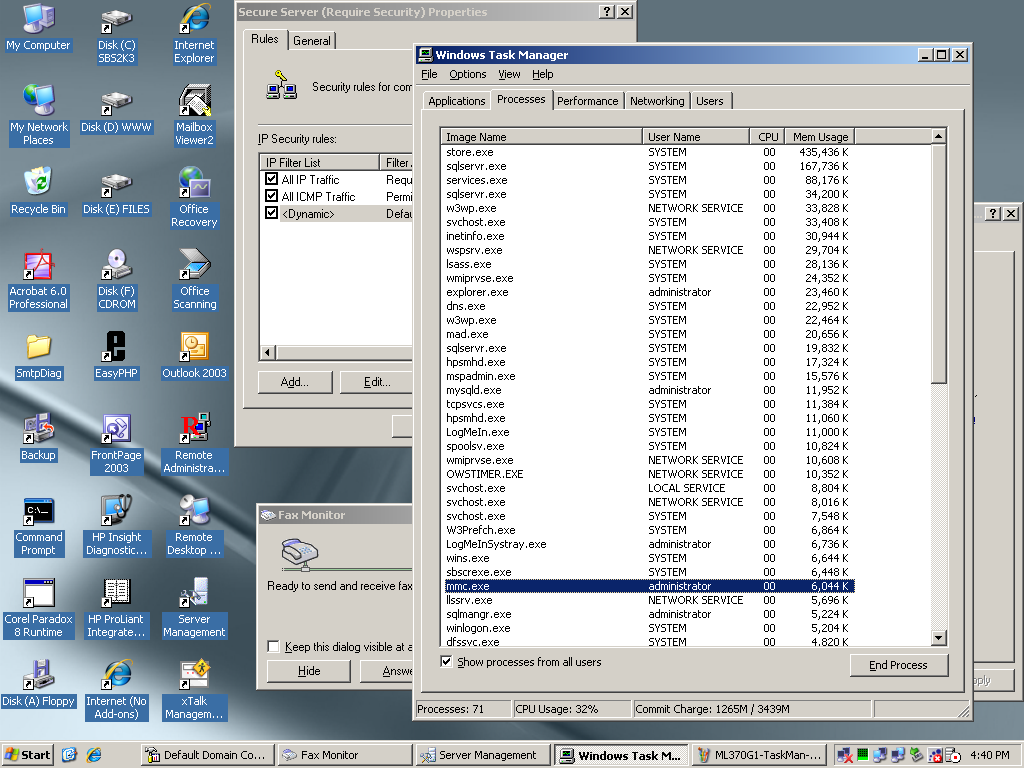Sort processes by User Name column
The image size is (1024, 768).
(x=696, y=136)
